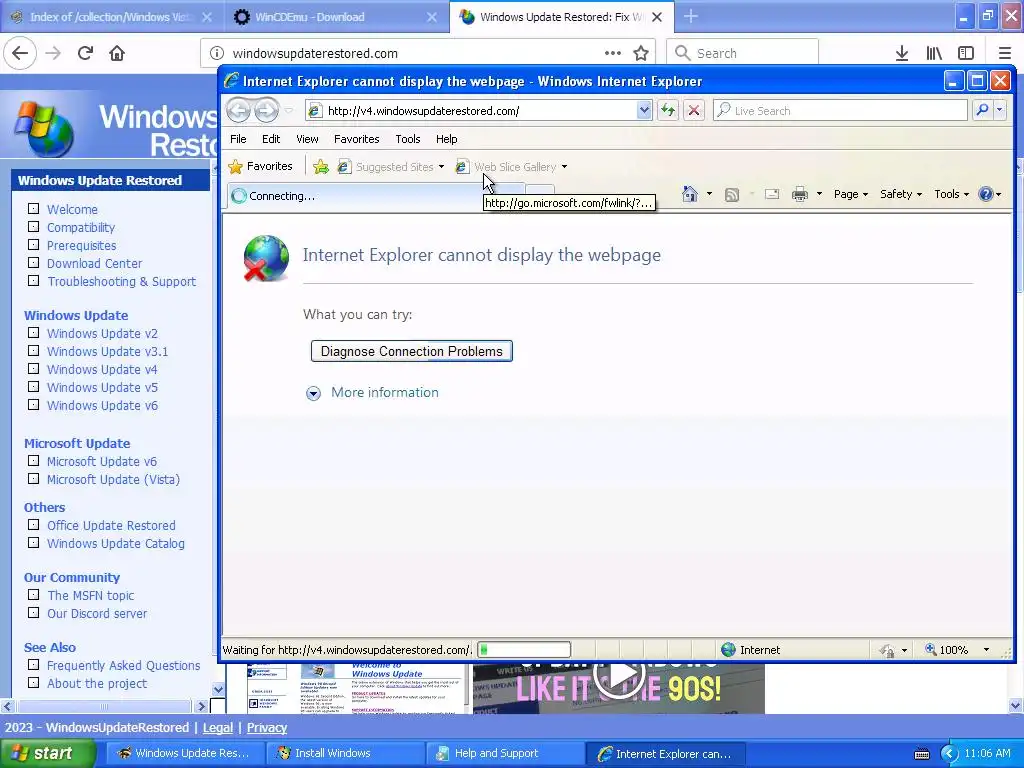Switch to Install Windows taskbar item
Viewport: 1024px width, 768px height.
click(x=345, y=753)
